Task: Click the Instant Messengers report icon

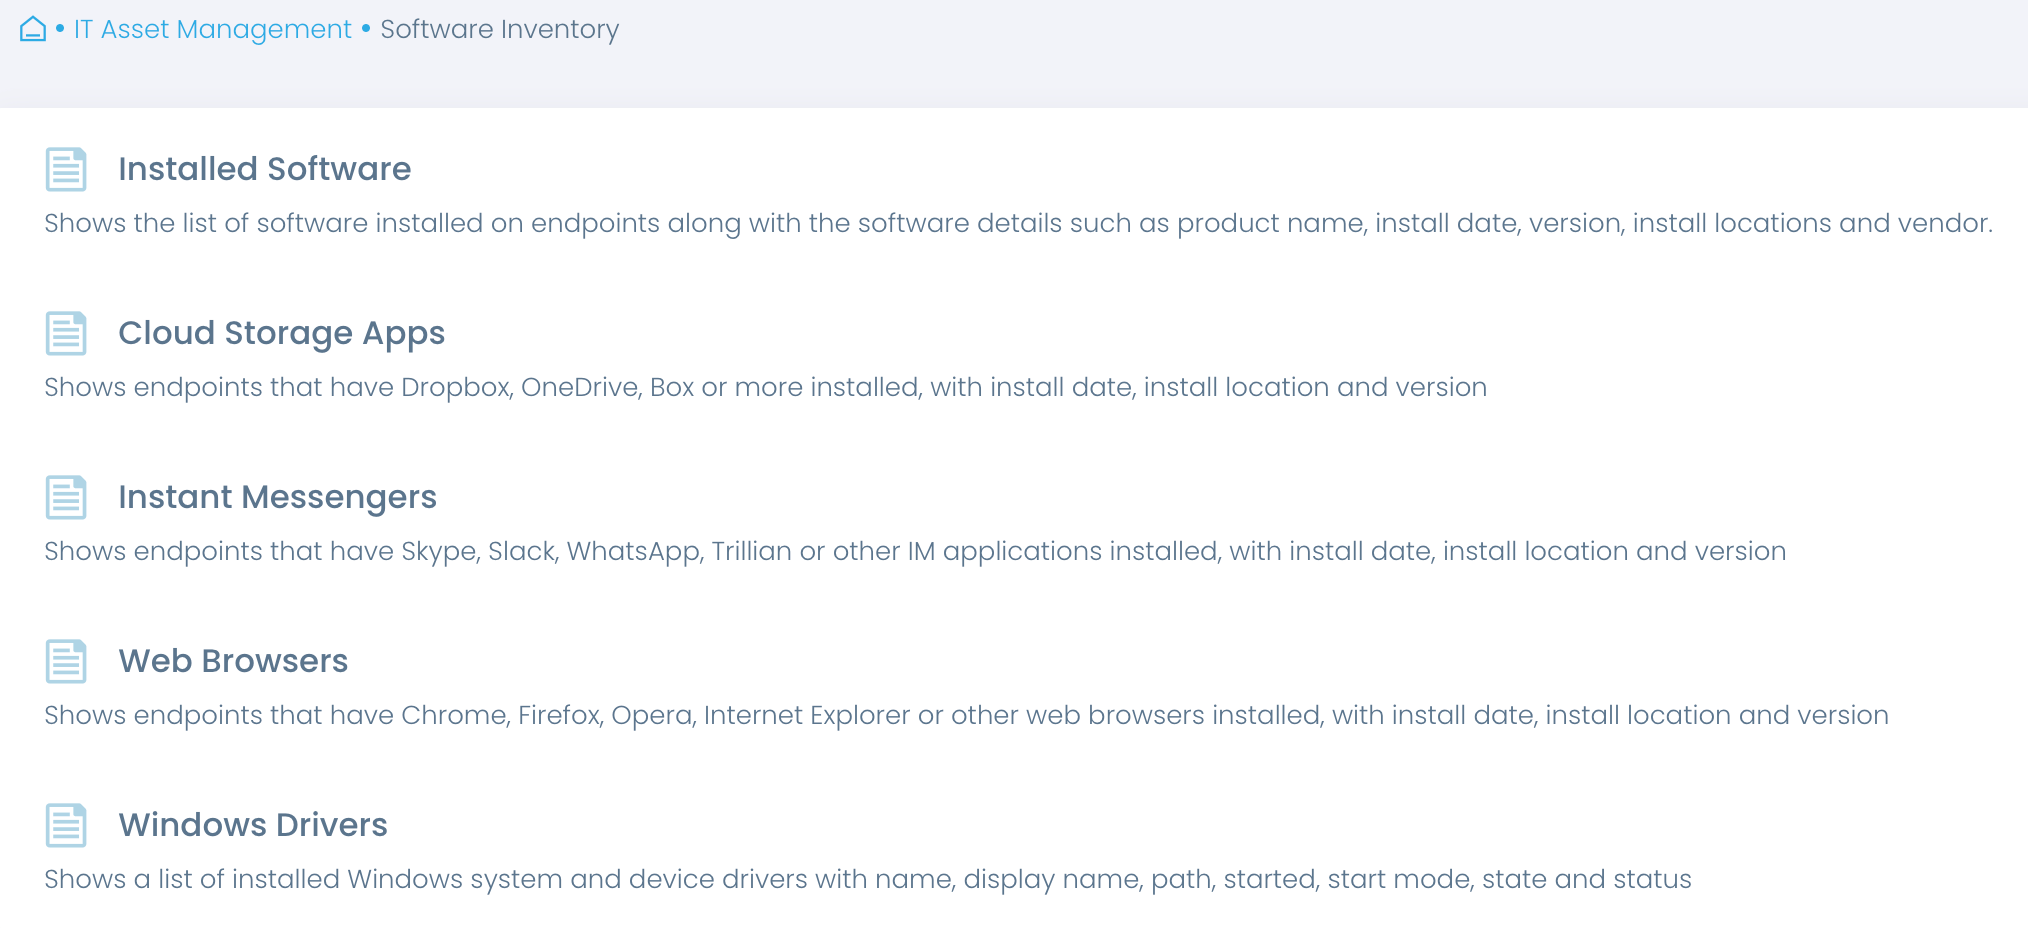Action: [66, 498]
